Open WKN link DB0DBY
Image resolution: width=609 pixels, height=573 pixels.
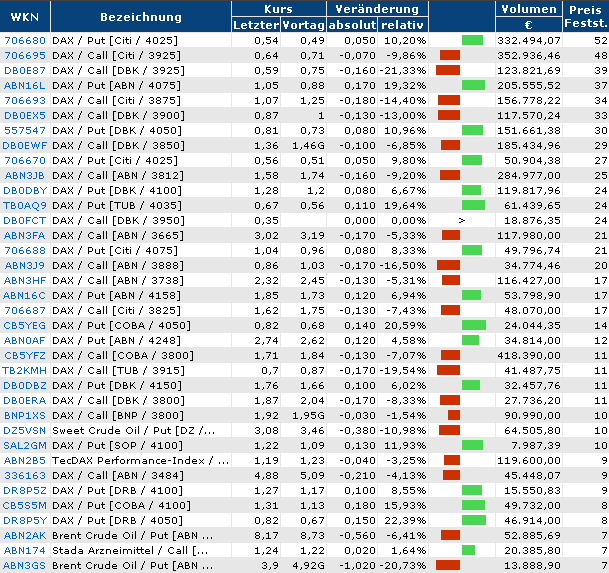pyautogui.click(x=25, y=191)
